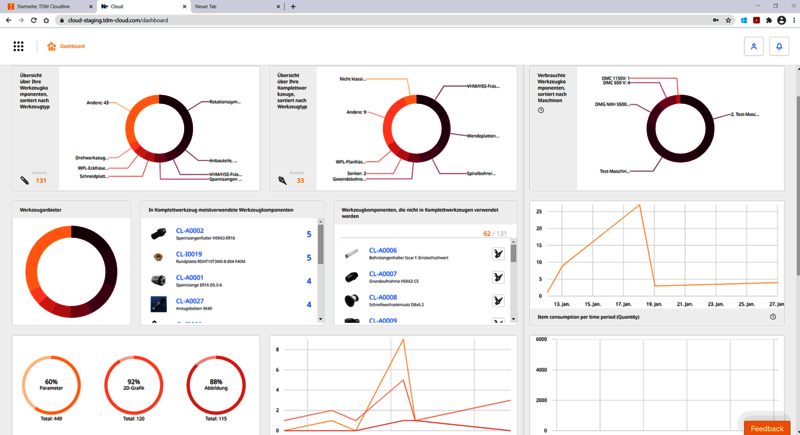Viewport: 800px width, 435px height.
Task: Open the notifications bell
Action: pos(780,46)
